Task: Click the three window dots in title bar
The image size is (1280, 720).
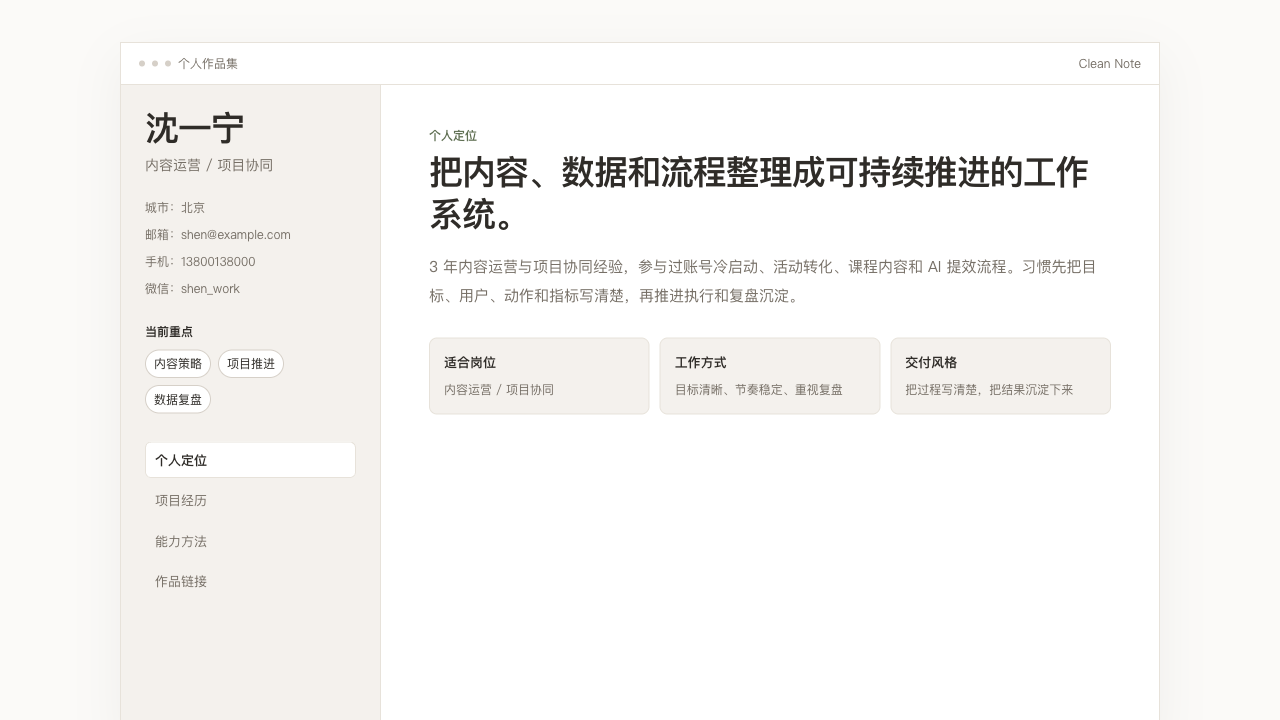Action: click(x=155, y=64)
